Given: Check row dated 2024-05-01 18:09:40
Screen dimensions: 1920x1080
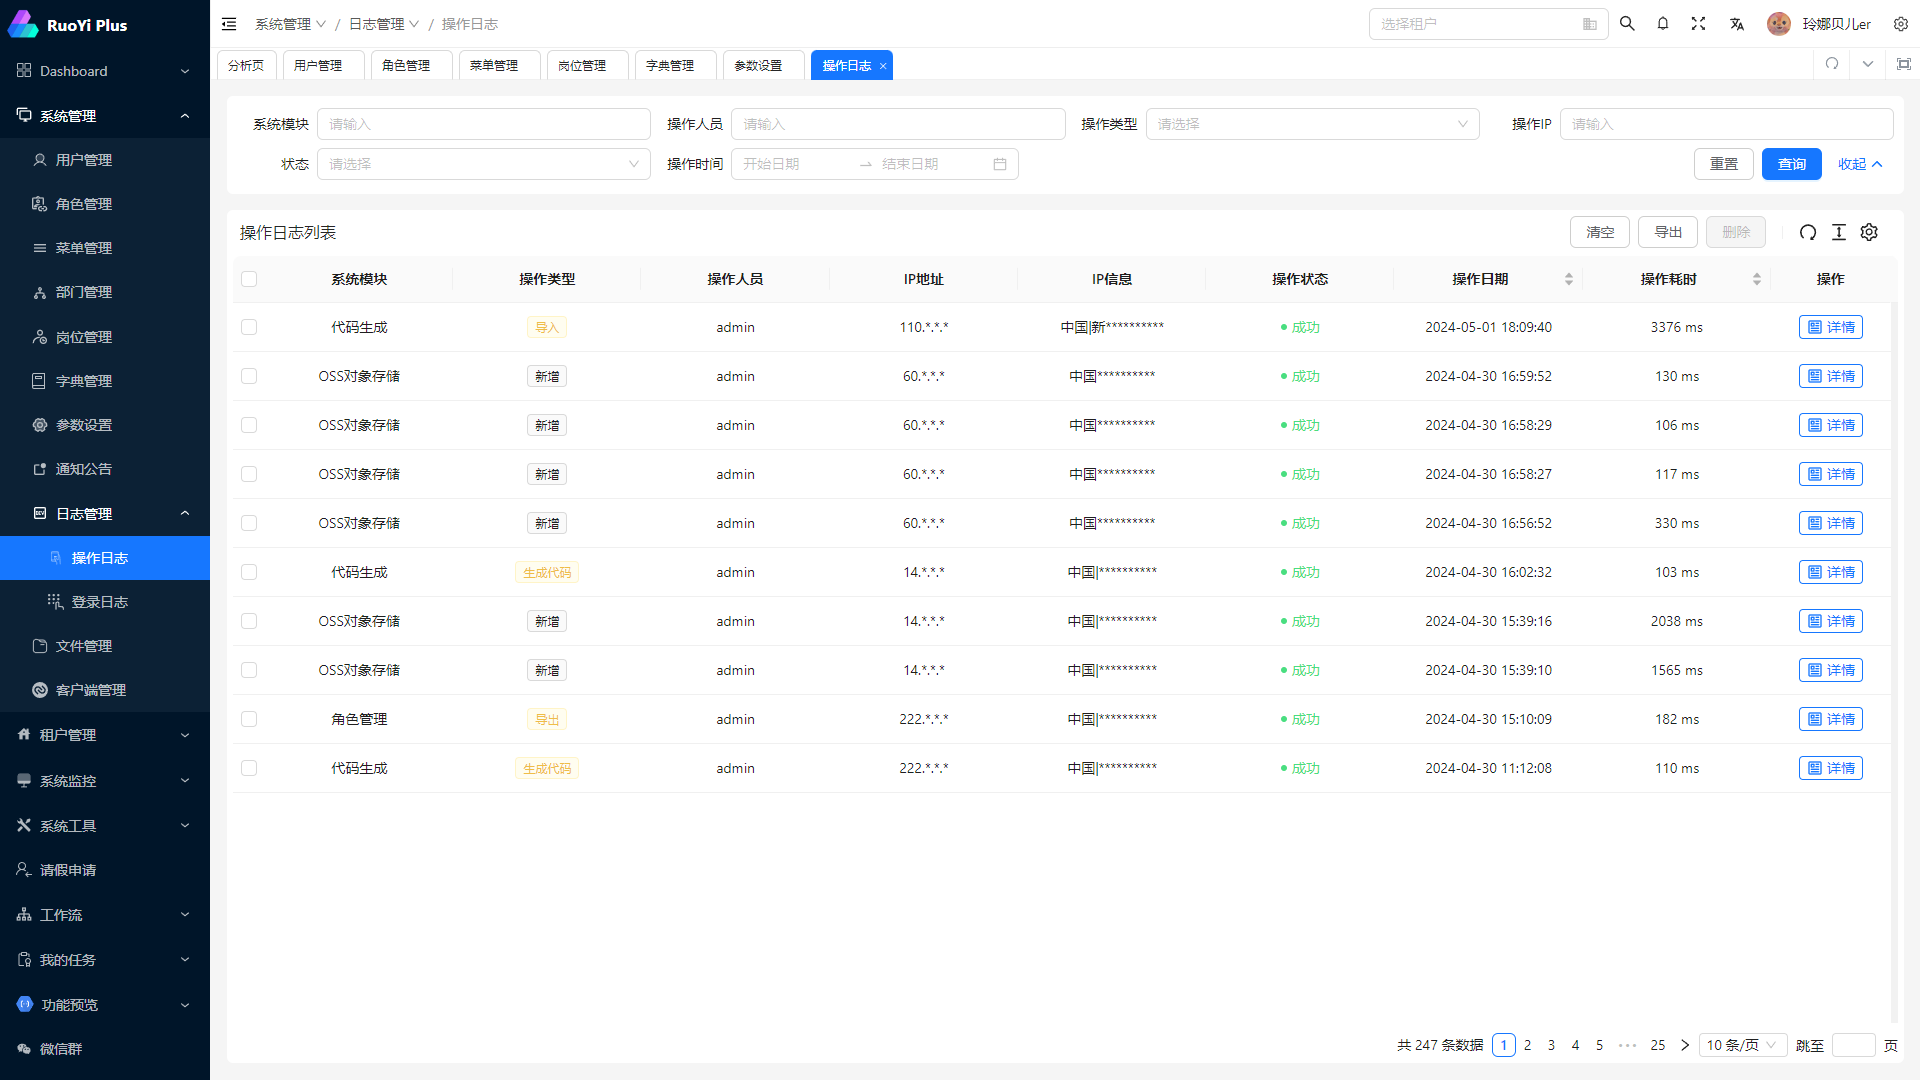Looking at the screenshot, I should [249, 327].
